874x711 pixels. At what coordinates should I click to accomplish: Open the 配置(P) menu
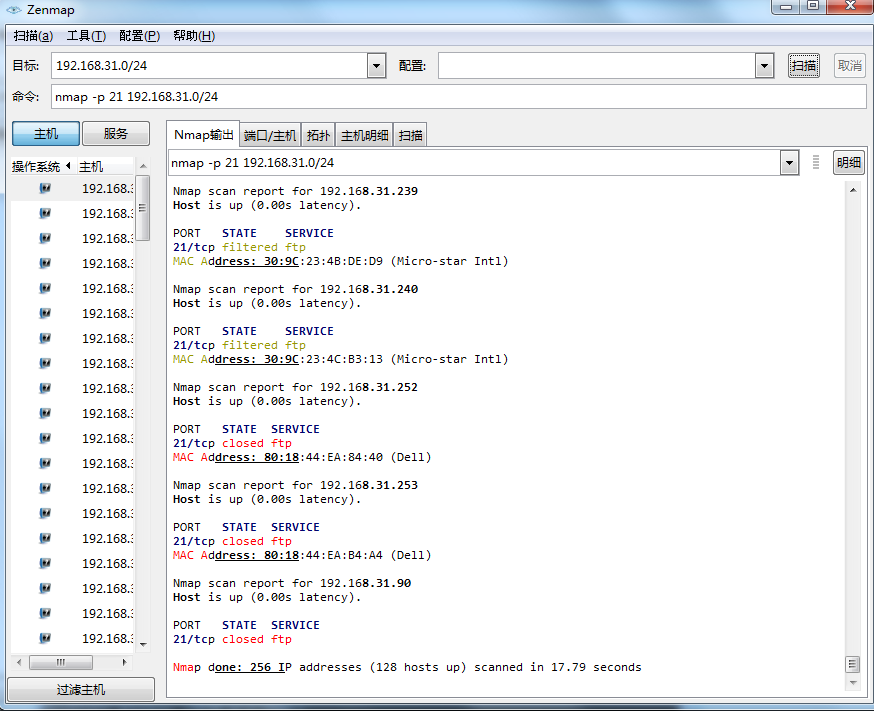[139, 36]
